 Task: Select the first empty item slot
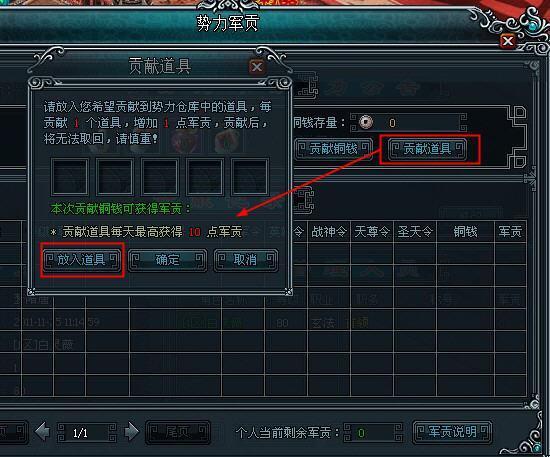coord(70,177)
